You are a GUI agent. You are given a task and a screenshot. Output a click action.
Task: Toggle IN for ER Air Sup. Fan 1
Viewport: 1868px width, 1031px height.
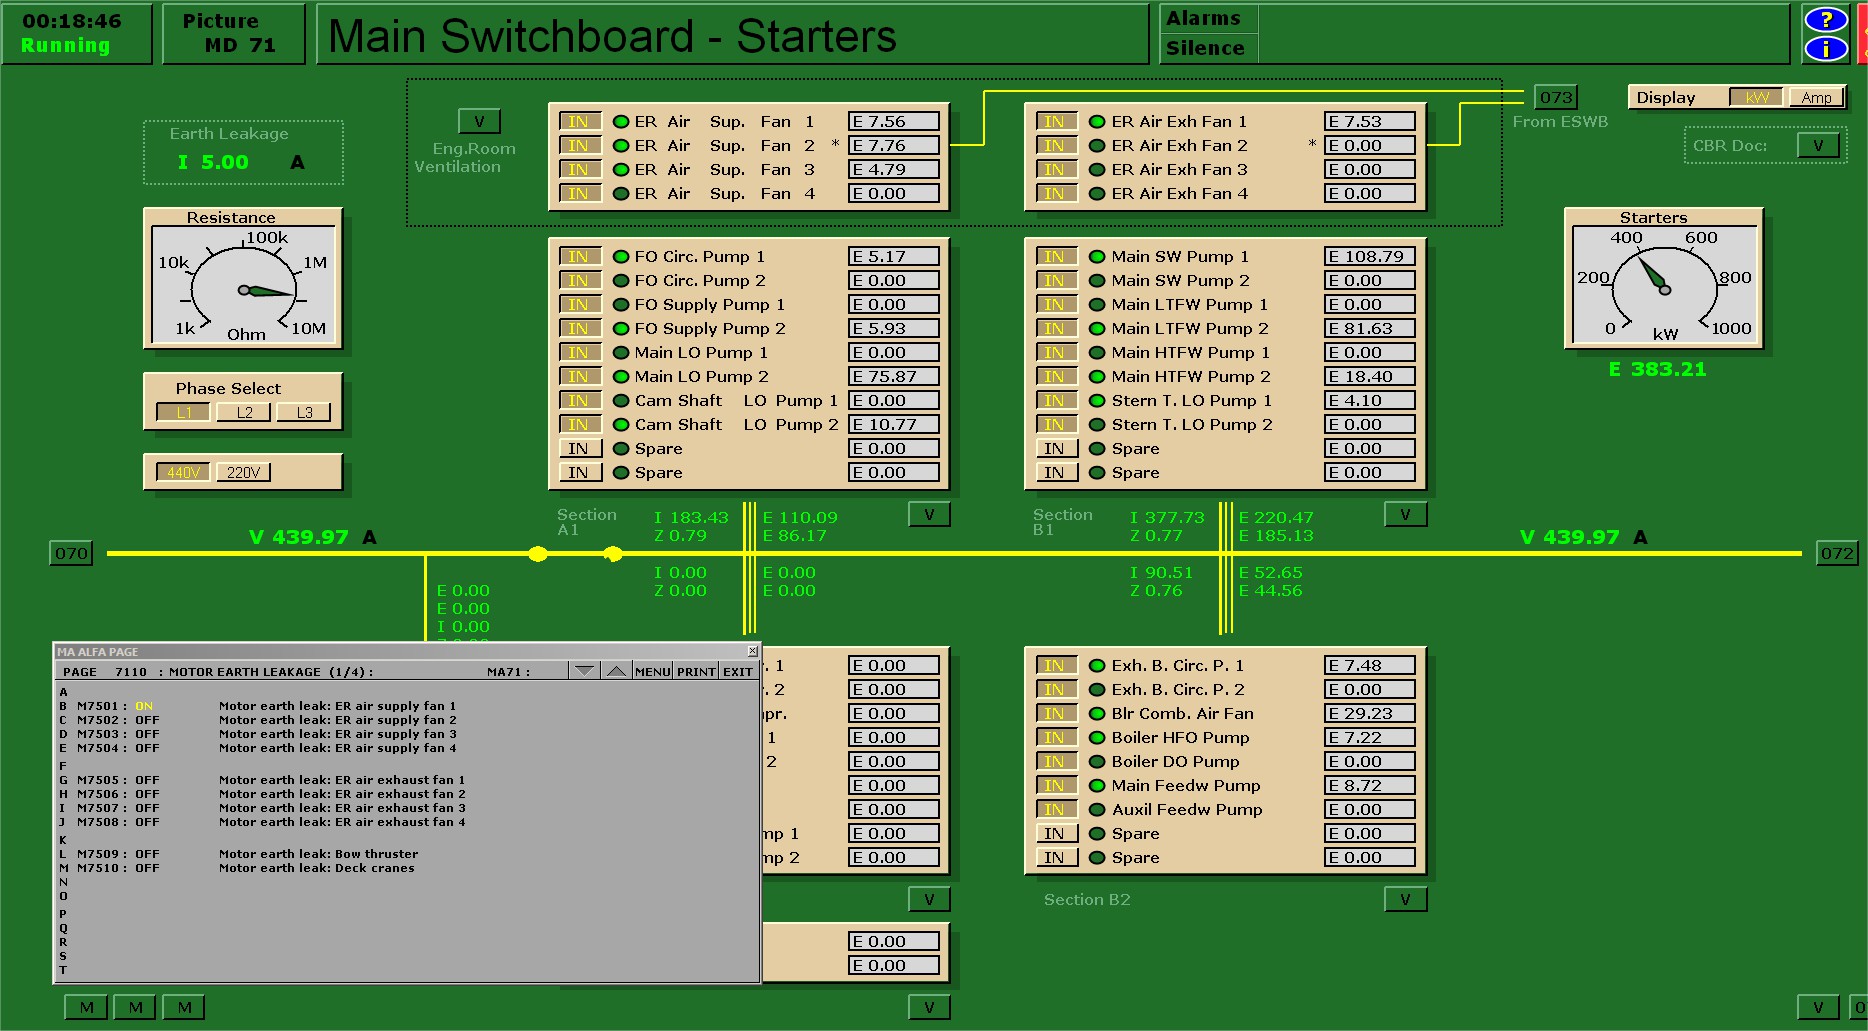tap(579, 122)
